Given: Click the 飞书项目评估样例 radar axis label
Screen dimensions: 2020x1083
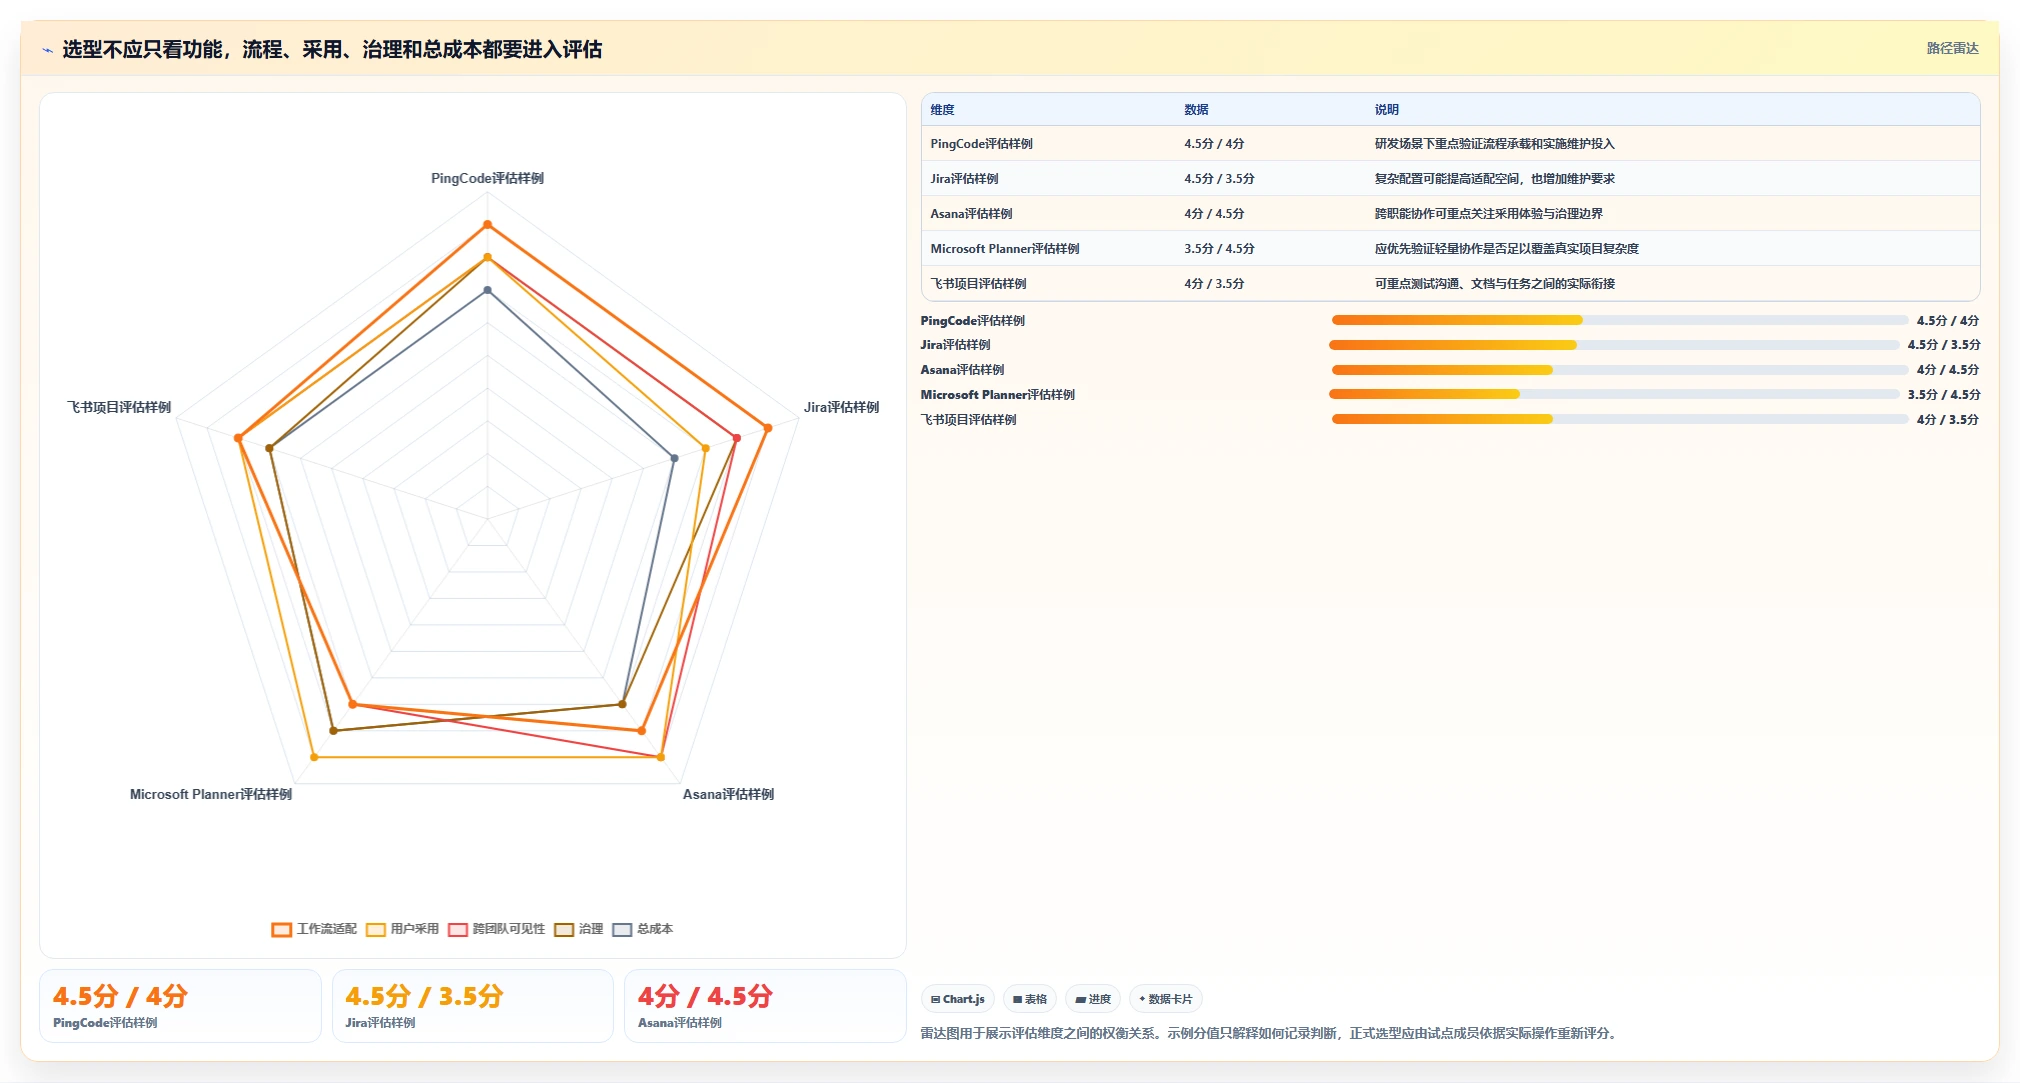Looking at the screenshot, I should 119,407.
